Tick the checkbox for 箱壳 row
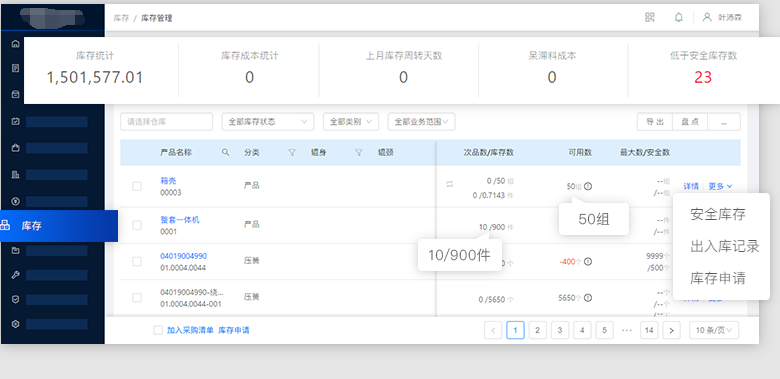 (137, 187)
